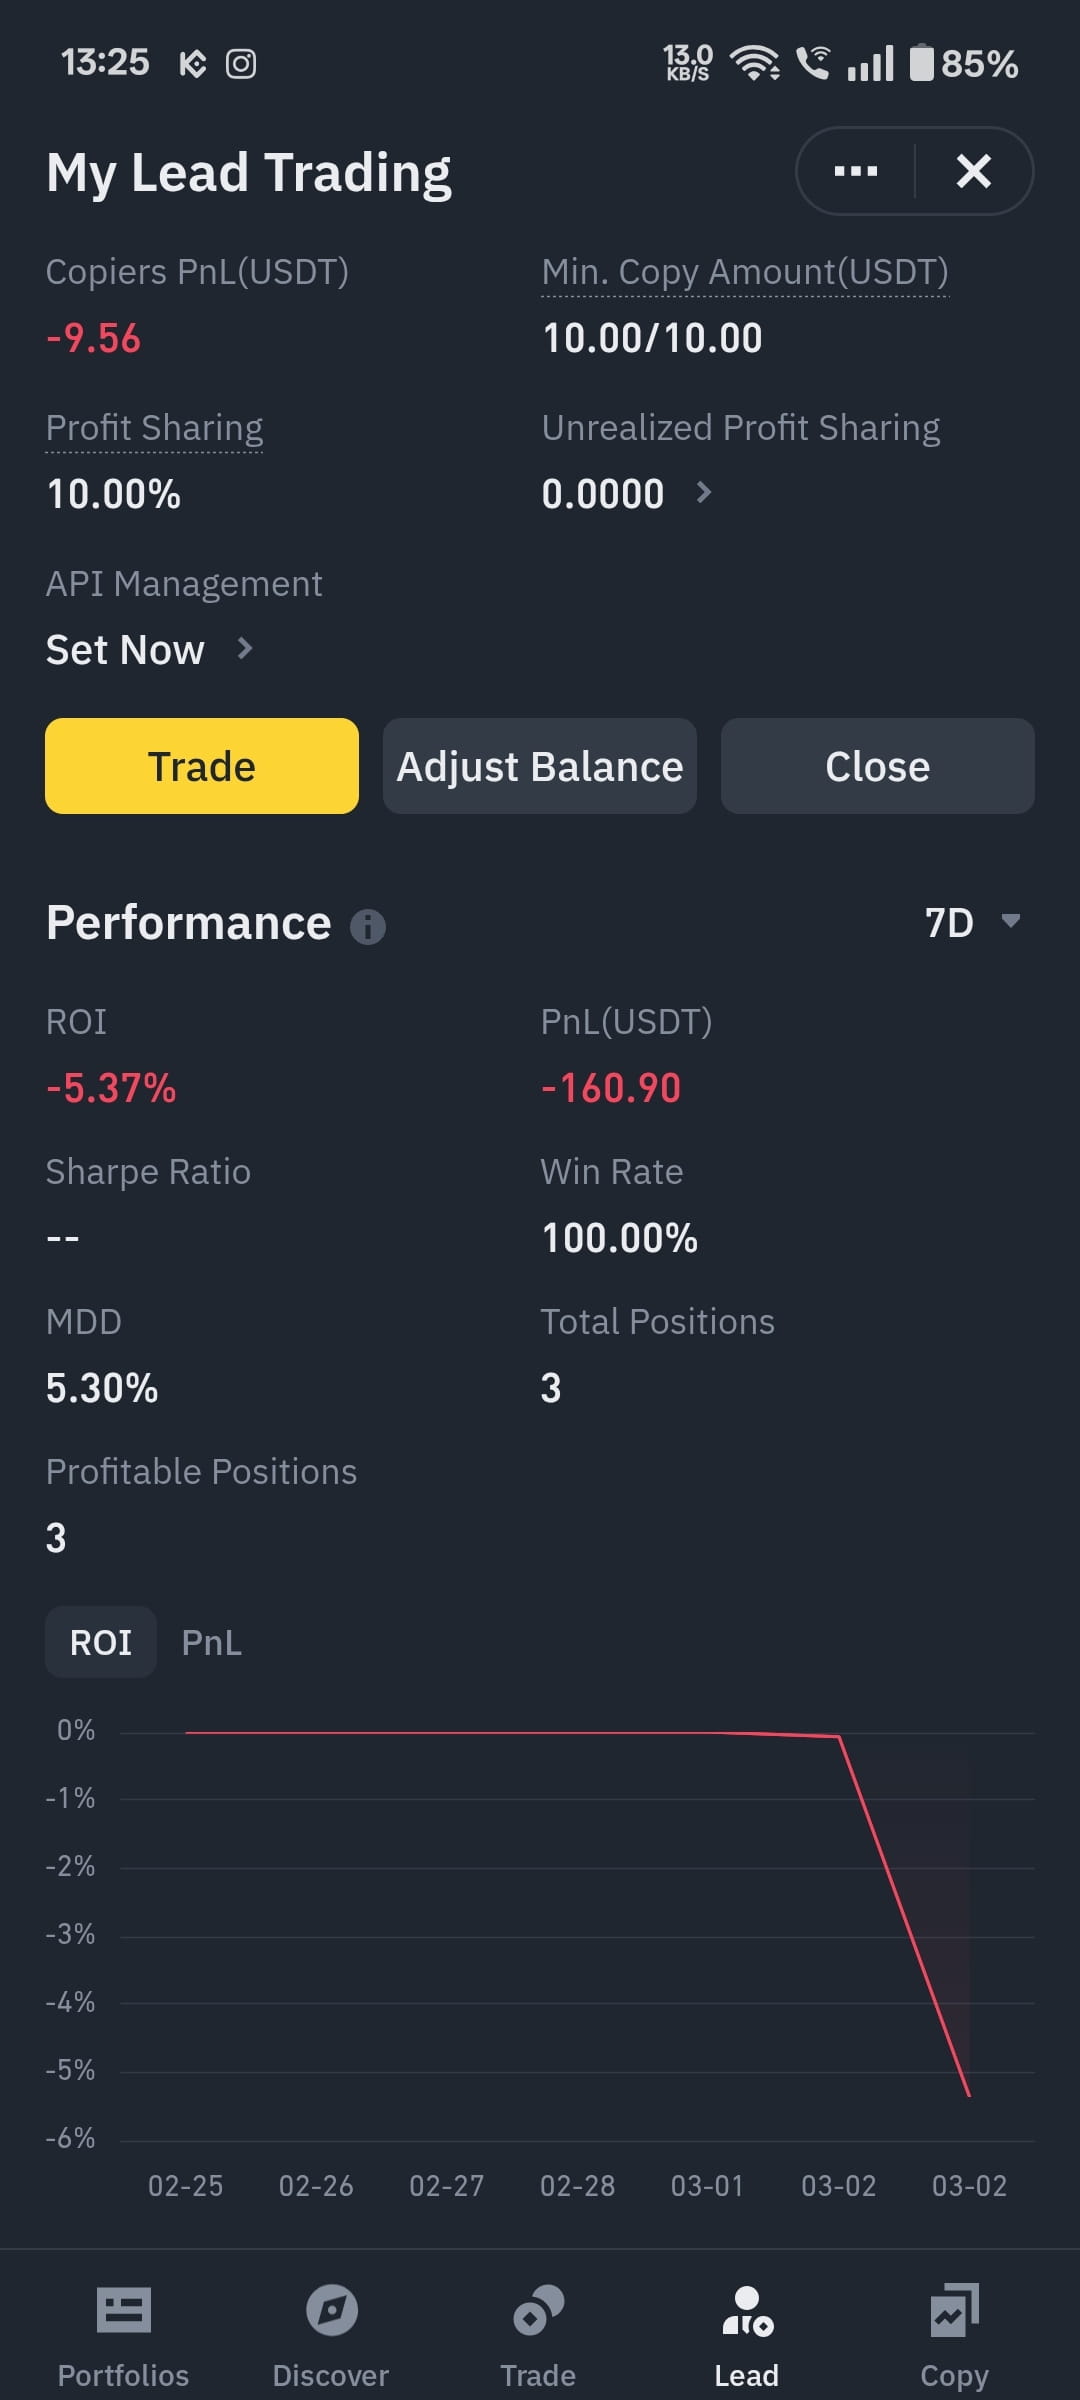Select the ROI chart tab
Screen dimensions: 1080x2400
[101, 1642]
